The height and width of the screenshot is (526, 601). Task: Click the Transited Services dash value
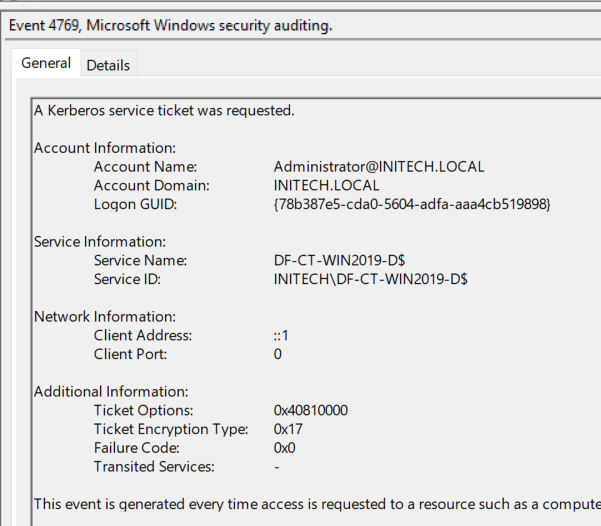coord(277,467)
